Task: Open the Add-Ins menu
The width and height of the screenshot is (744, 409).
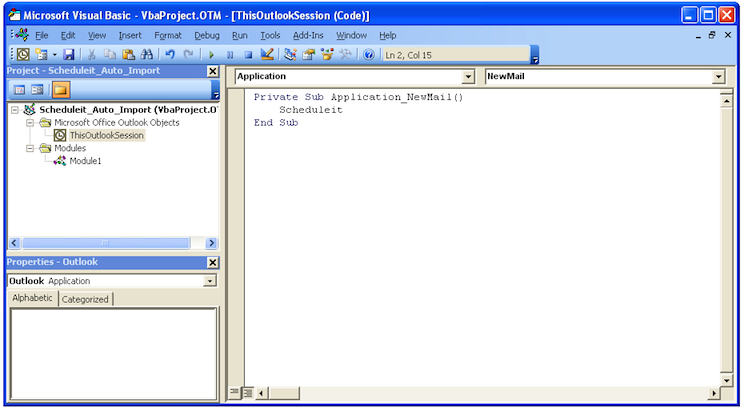Action: point(308,36)
